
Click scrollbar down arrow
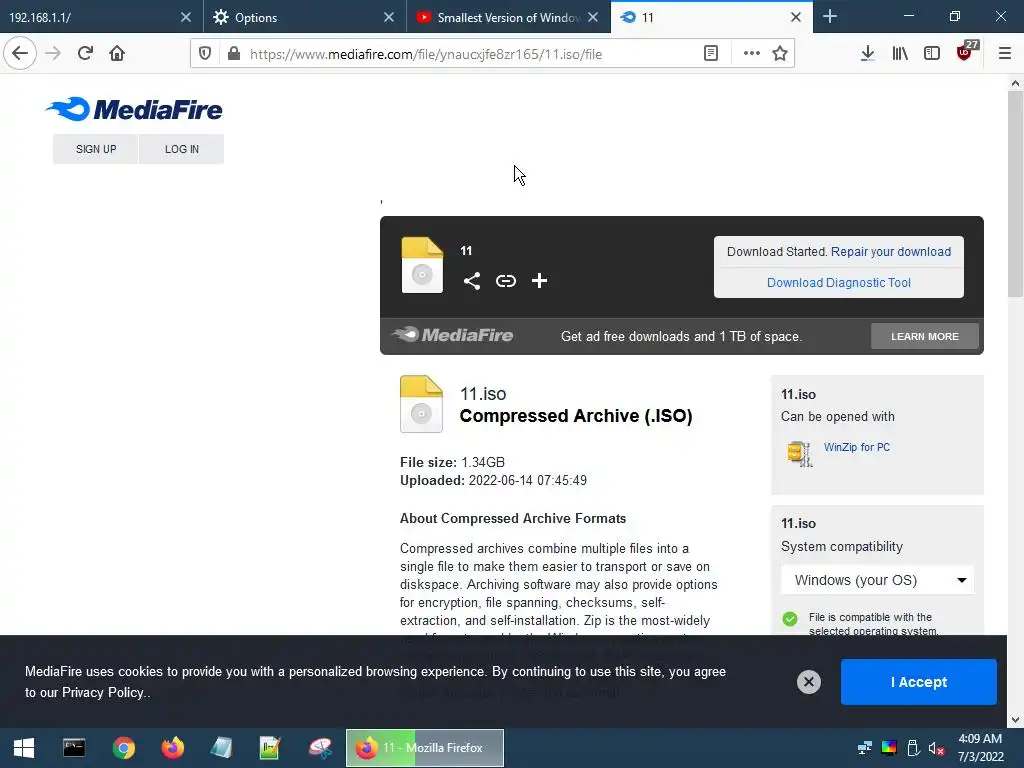(1015, 720)
